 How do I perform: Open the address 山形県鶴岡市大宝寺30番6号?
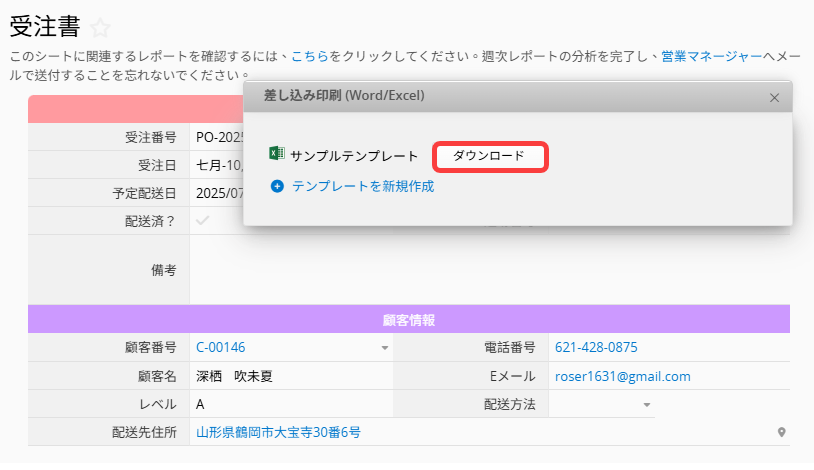(278, 433)
